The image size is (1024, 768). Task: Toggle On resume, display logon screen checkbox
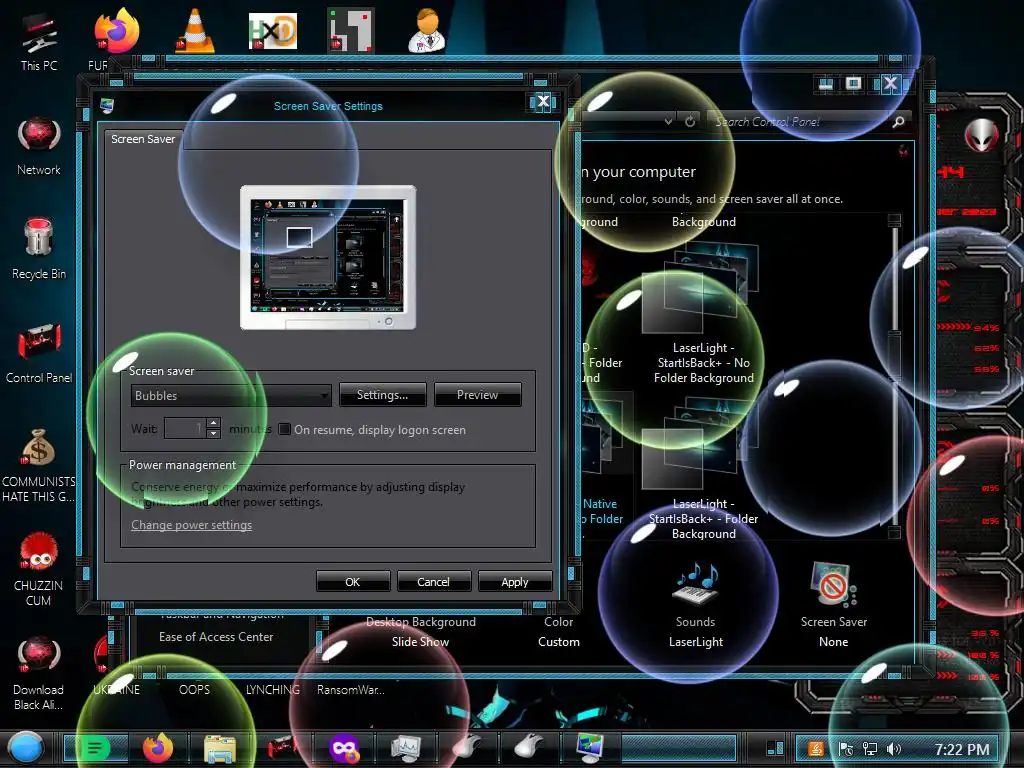[285, 429]
